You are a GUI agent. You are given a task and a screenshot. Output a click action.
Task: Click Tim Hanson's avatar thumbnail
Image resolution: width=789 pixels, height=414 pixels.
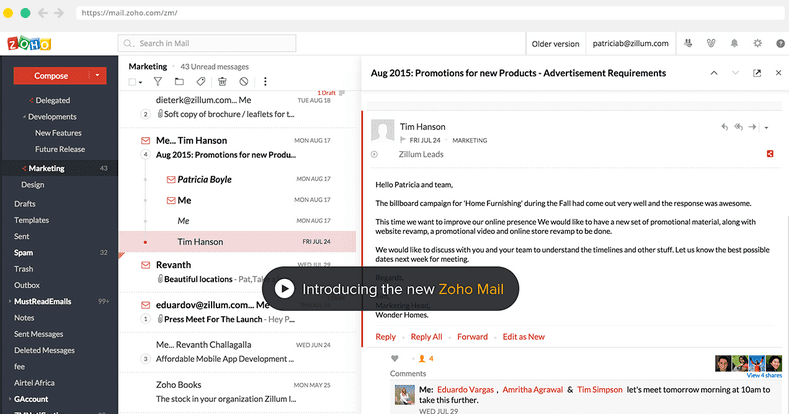[382, 131]
